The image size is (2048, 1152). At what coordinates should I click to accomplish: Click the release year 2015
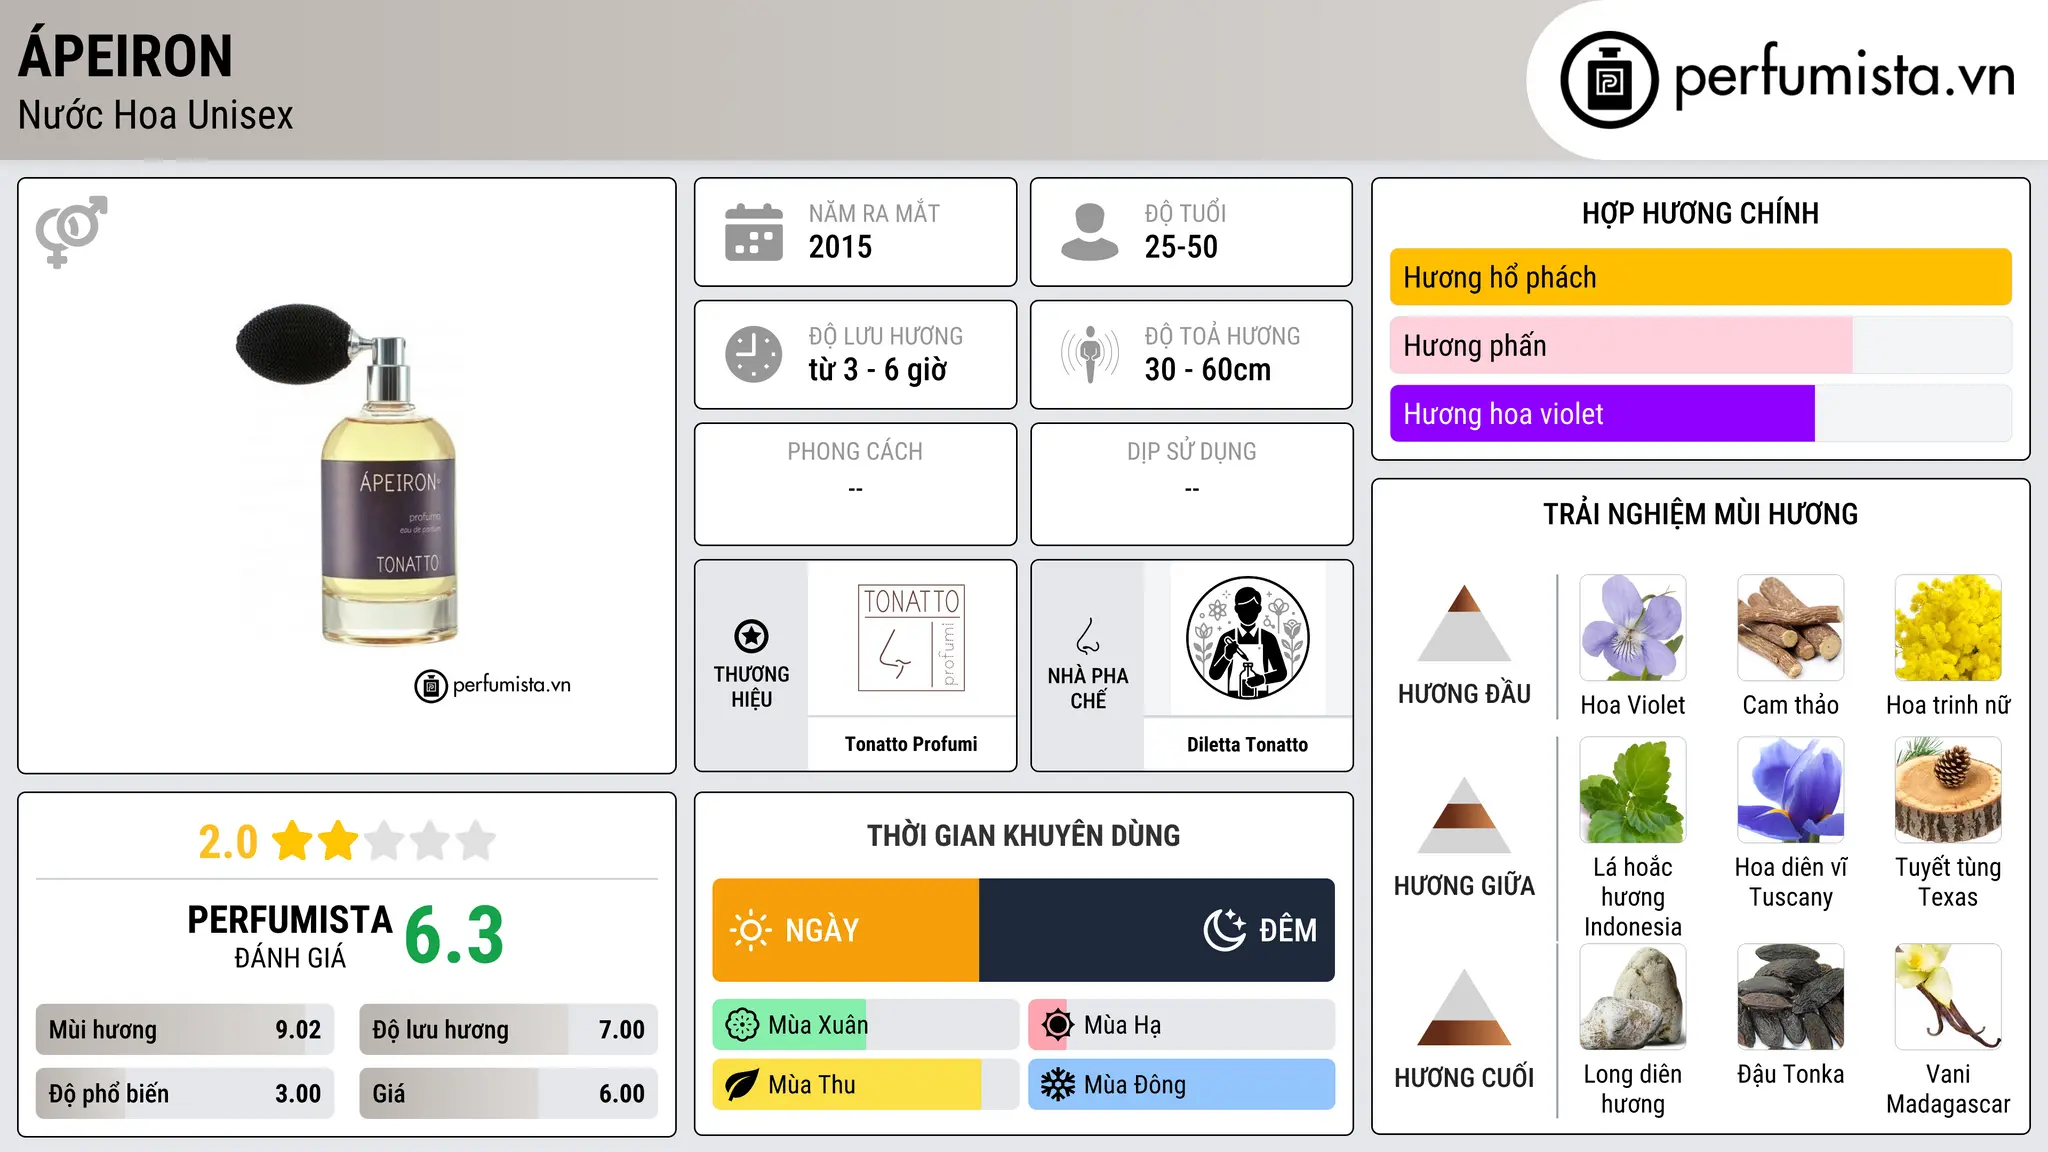pos(840,247)
